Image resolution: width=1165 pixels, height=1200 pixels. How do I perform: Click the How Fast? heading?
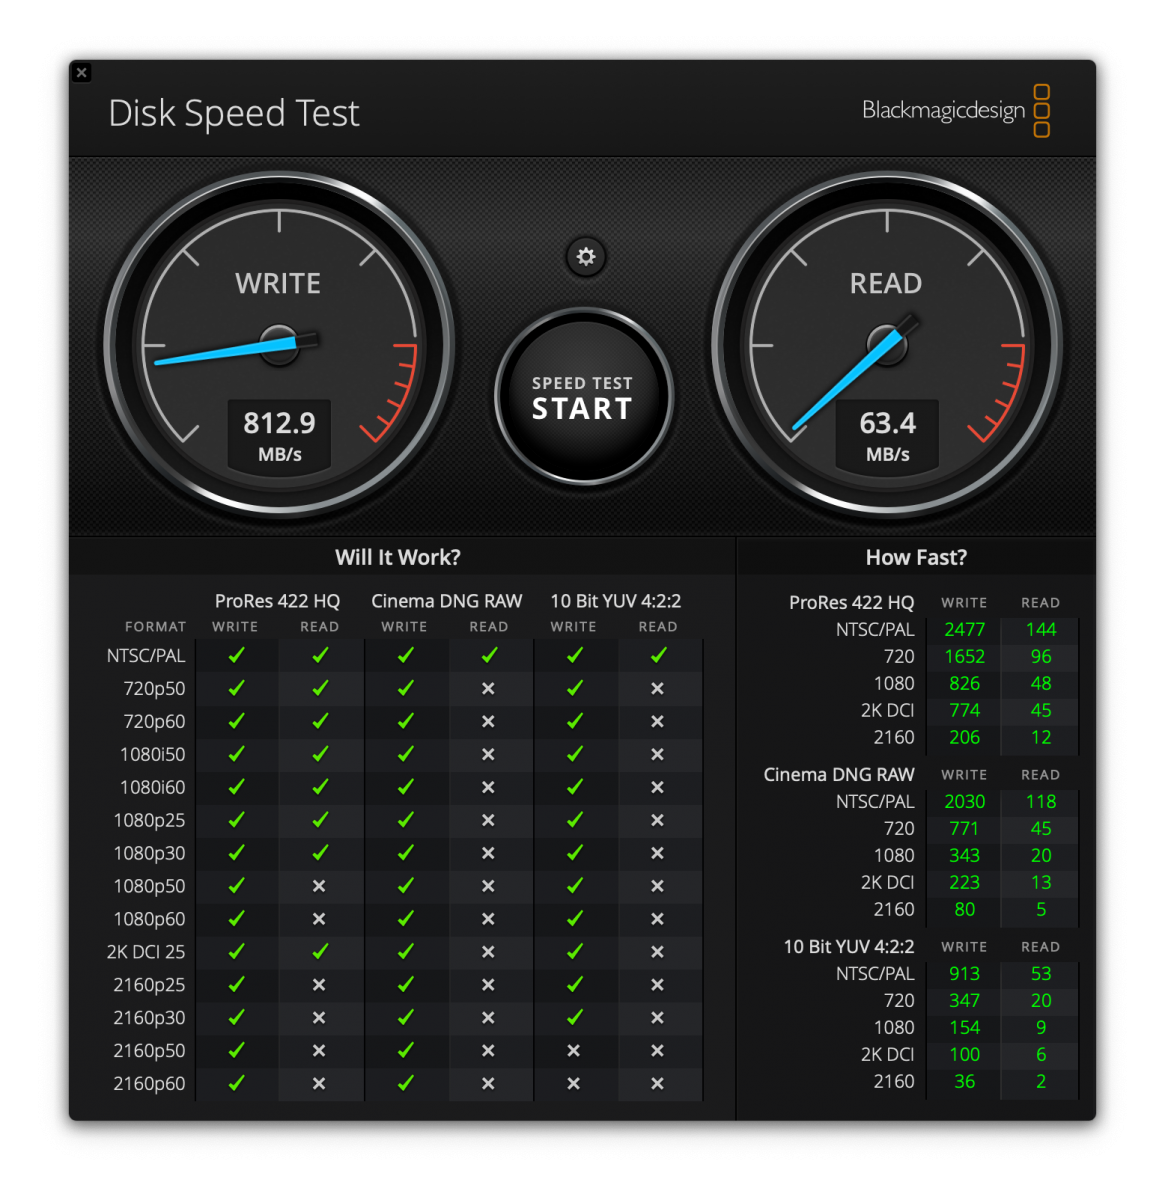[916, 557]
